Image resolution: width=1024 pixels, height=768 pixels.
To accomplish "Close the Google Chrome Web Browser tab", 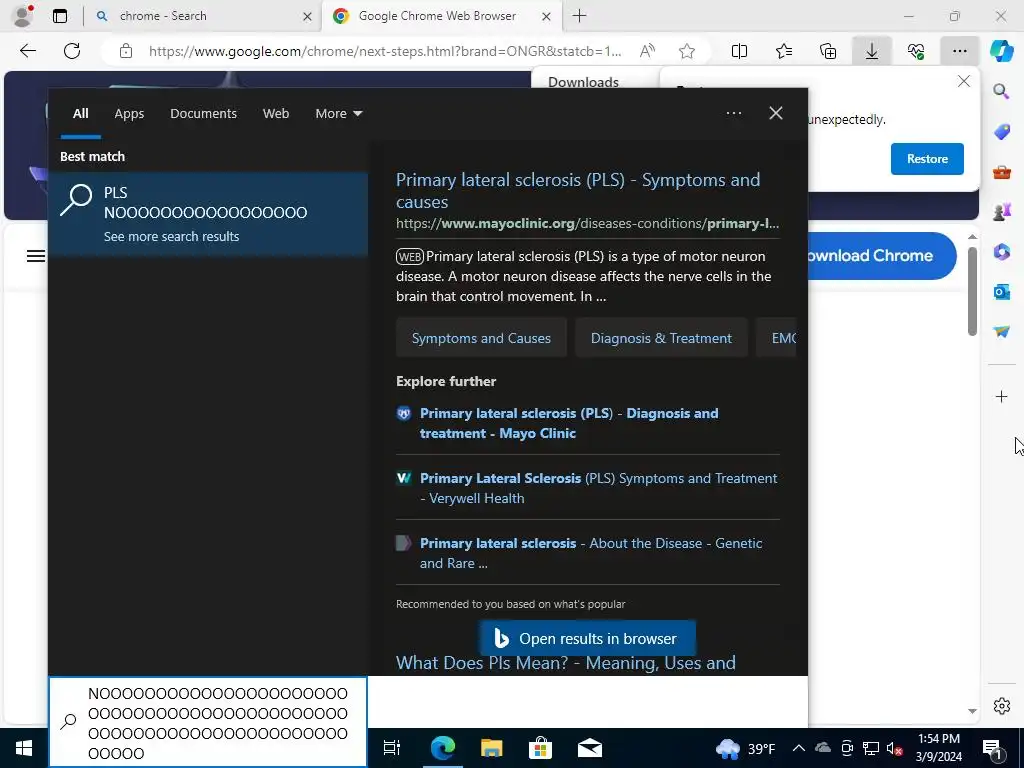I will pos(547,16).
